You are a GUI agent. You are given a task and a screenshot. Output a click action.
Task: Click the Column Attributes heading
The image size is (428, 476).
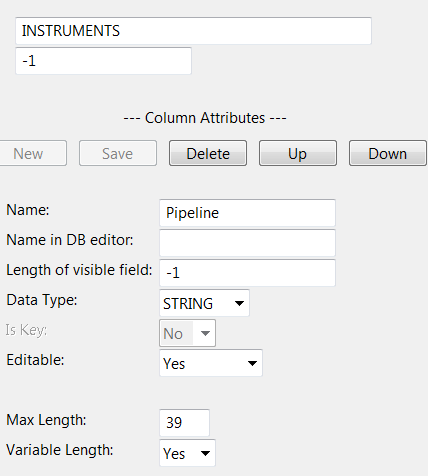205,118
